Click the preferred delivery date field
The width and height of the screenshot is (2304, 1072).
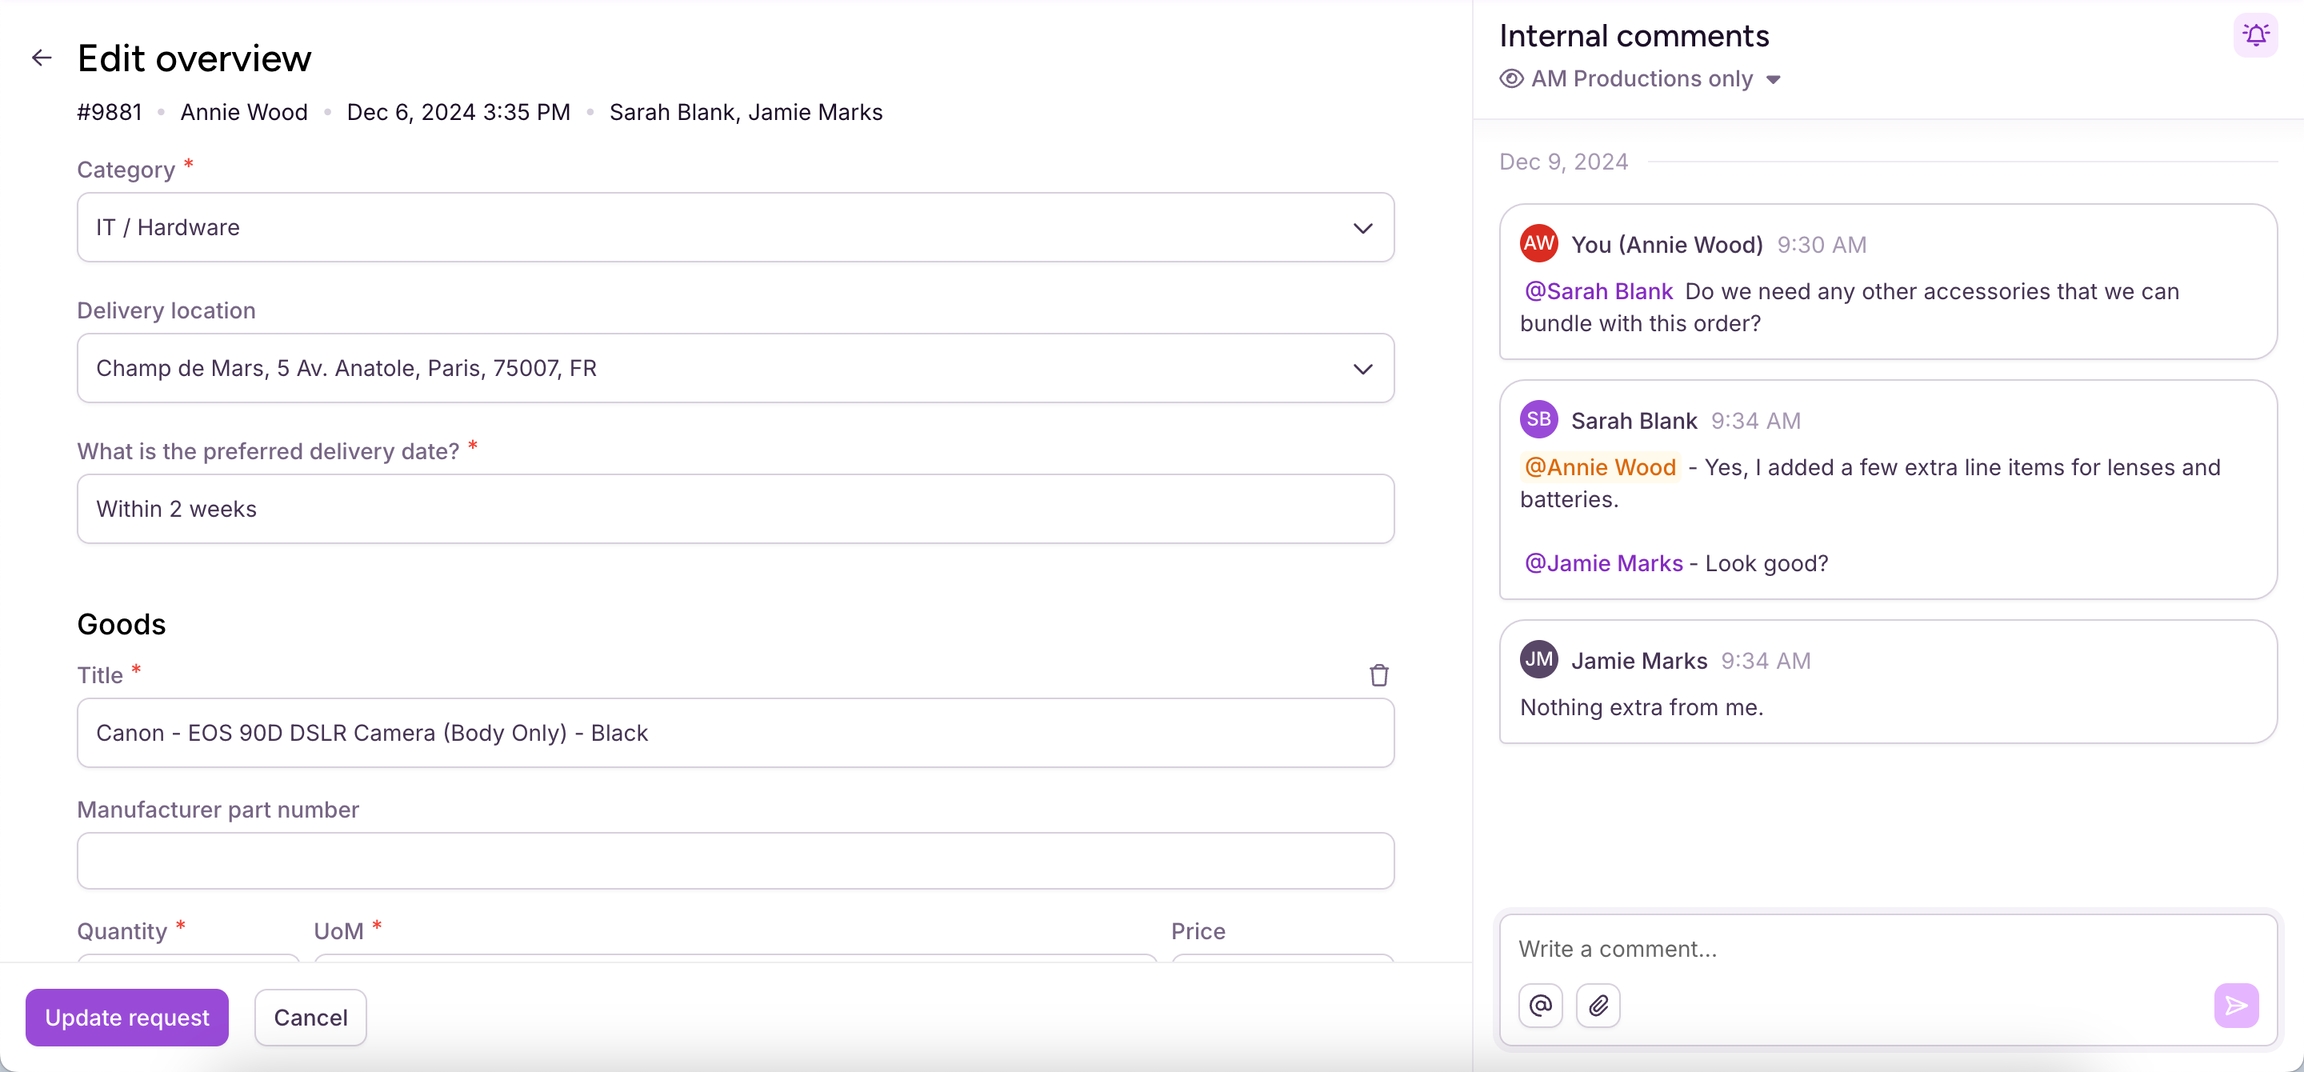[x=735, y=509]
